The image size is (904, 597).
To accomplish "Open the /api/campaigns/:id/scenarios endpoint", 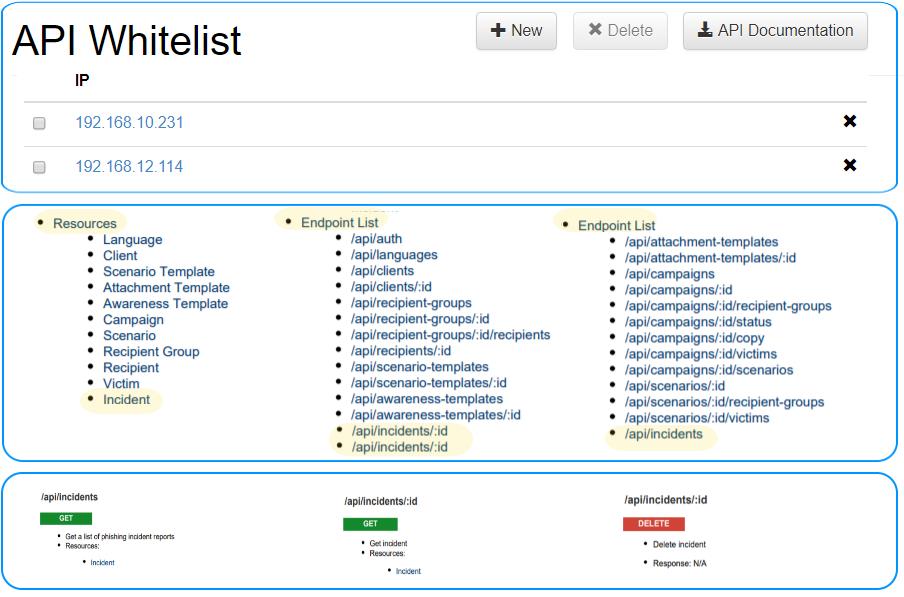I will pyautogui.click(x=709, y=370).
